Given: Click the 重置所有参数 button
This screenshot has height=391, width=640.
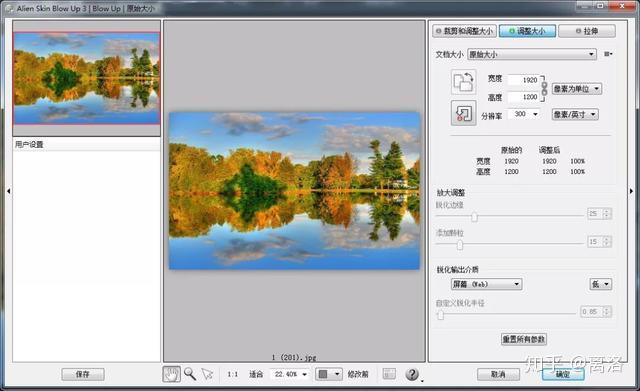Looking at the screenshot, I should (524, 339).
